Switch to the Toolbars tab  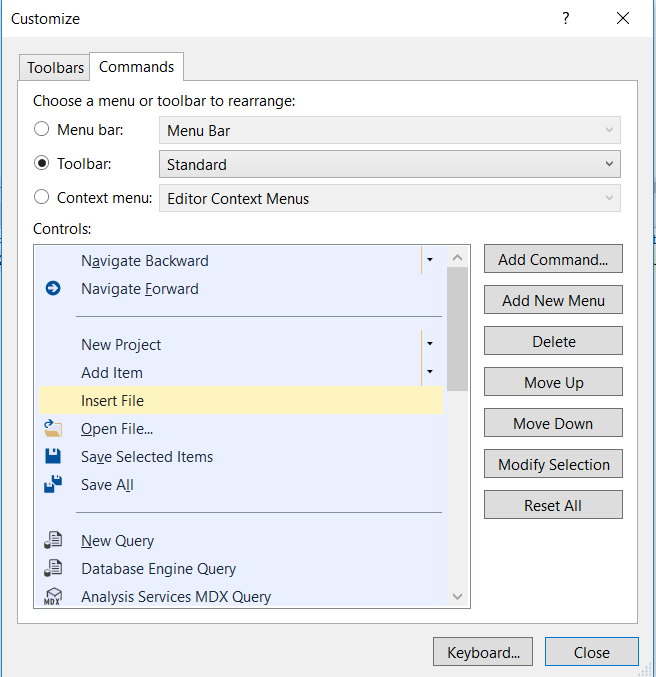click(x=55, y=68)
